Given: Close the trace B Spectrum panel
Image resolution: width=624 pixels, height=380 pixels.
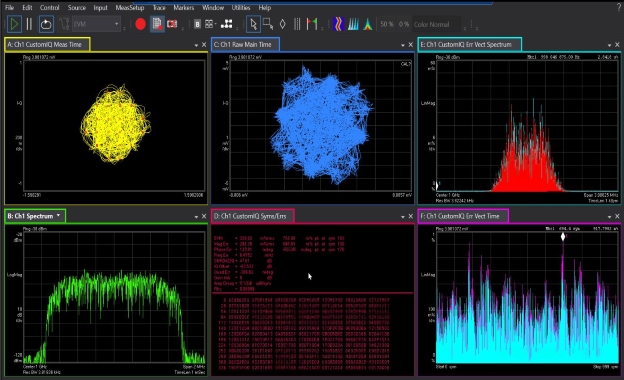Looking at the screenshot, I should tap(204, 216).
